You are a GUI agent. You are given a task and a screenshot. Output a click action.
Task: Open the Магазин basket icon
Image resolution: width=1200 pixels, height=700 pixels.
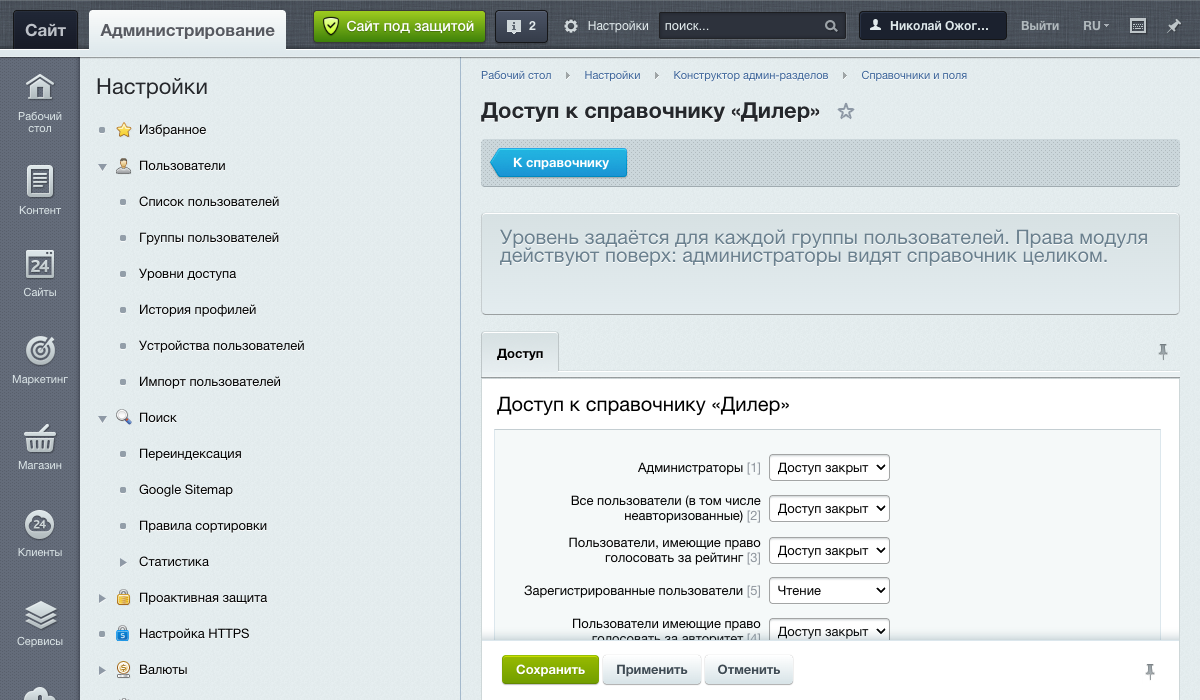(40, 437)
